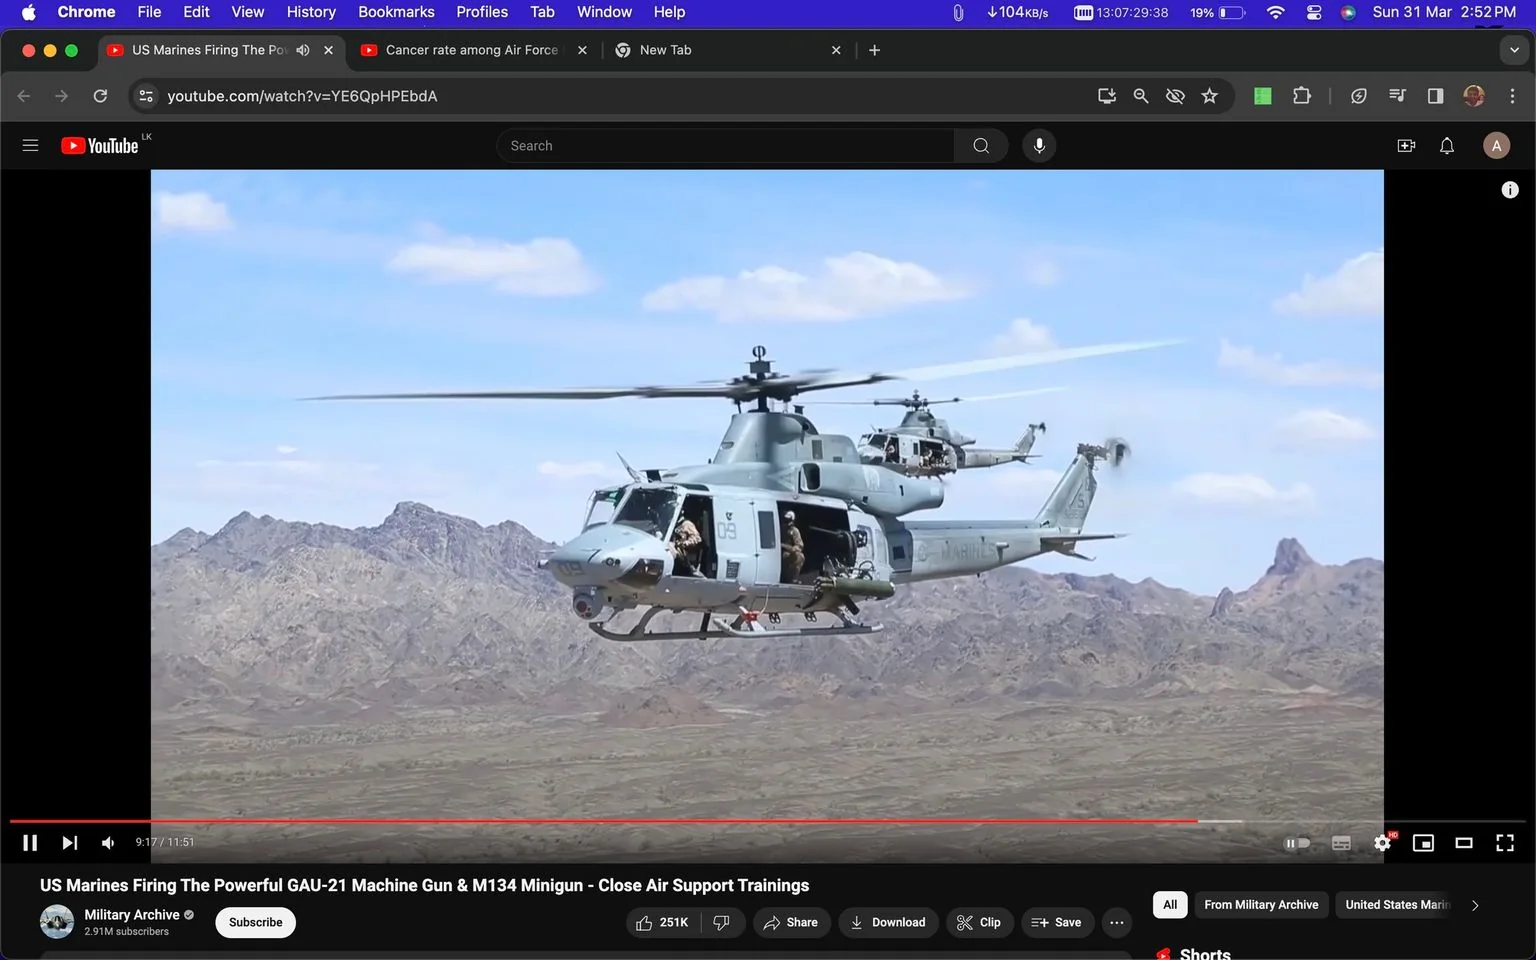Open Chrome three-dot menu
The image size is (1536, 960).
1512,96
